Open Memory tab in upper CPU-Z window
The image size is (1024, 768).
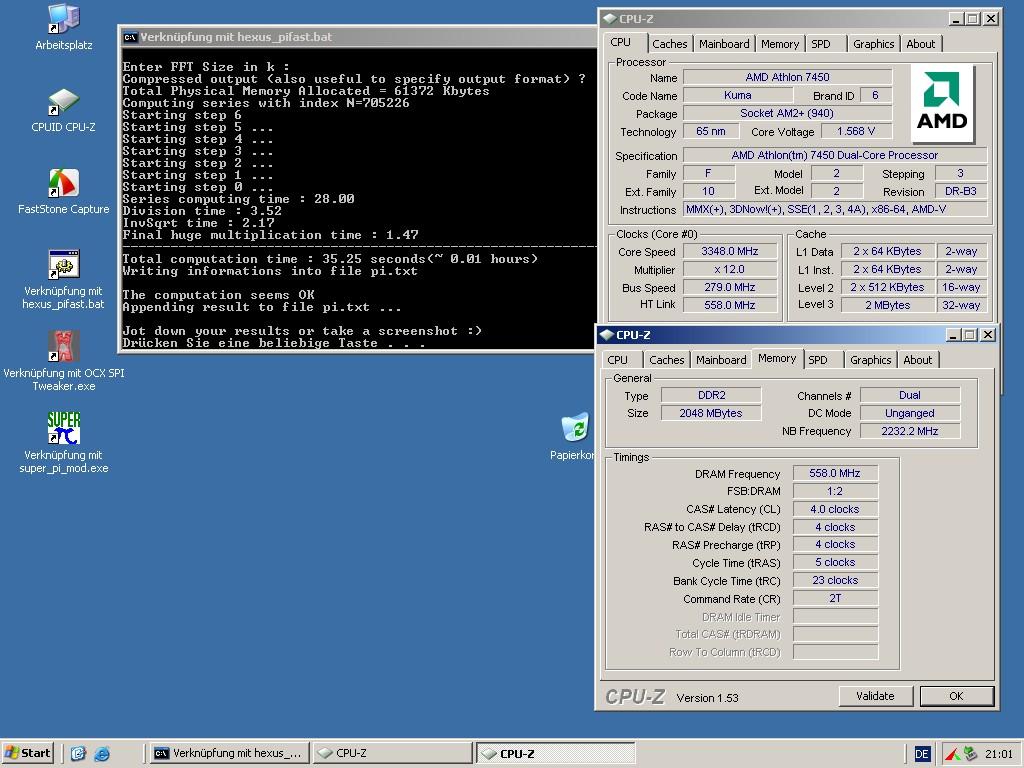780,44
